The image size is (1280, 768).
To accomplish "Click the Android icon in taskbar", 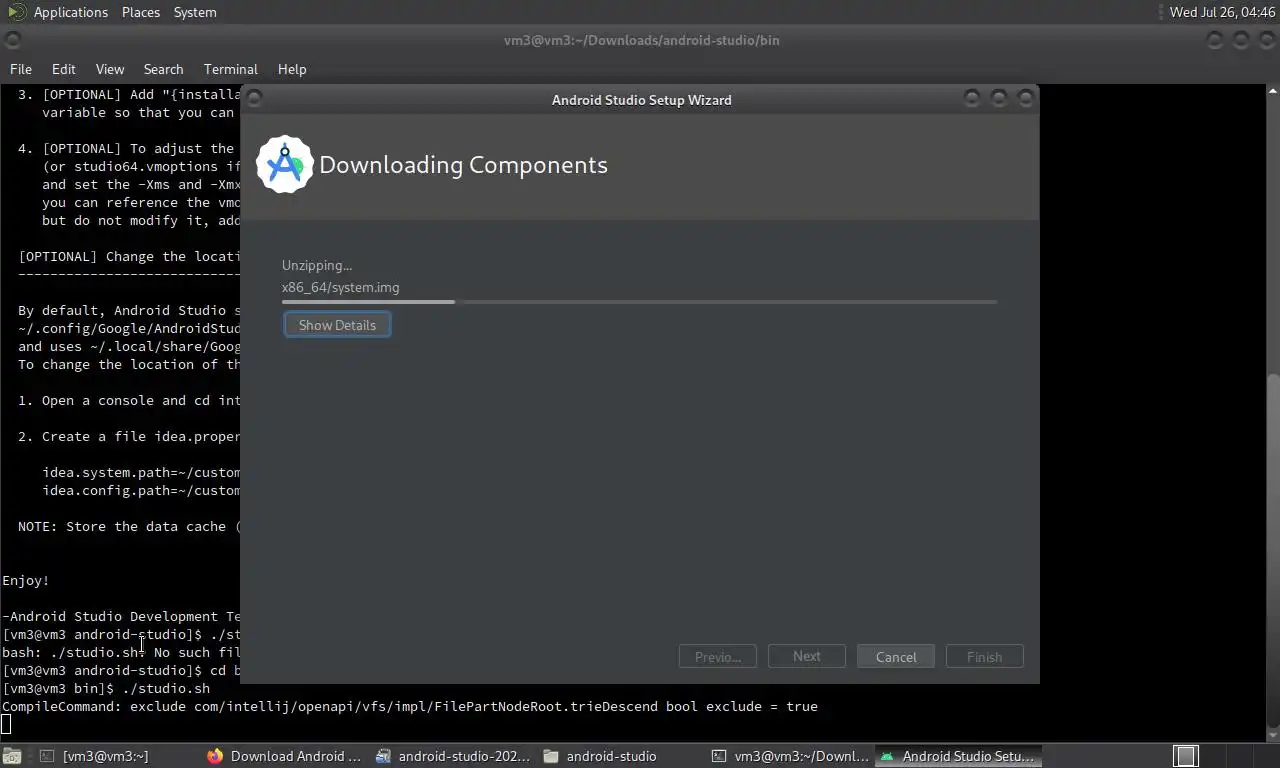I will tap(887, 756).
